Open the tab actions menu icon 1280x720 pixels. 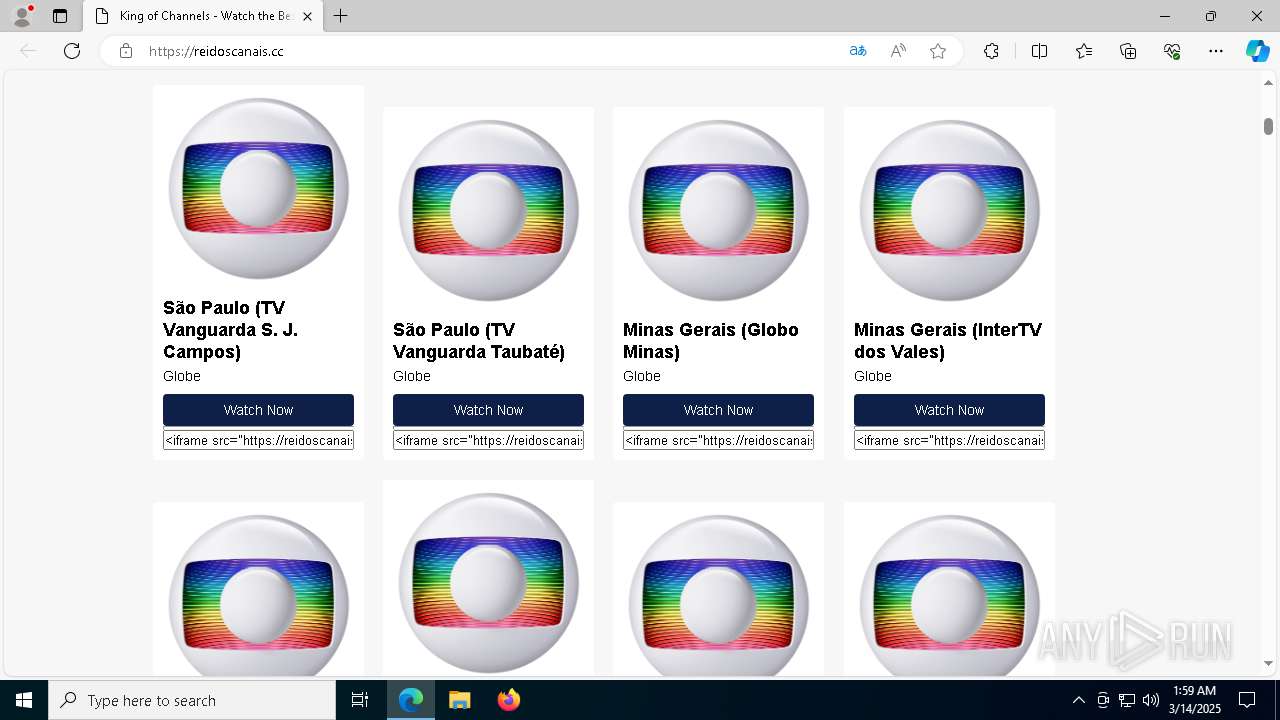(x=60, y=16)
